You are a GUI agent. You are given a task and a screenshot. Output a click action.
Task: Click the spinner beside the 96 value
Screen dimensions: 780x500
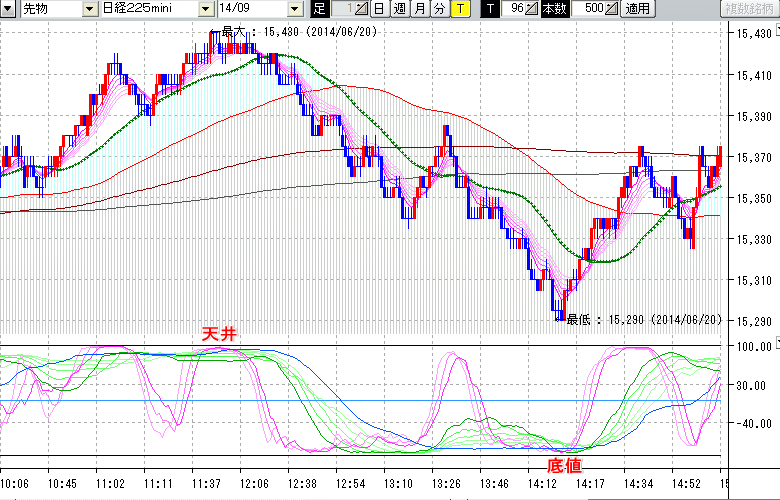[531, 9]
